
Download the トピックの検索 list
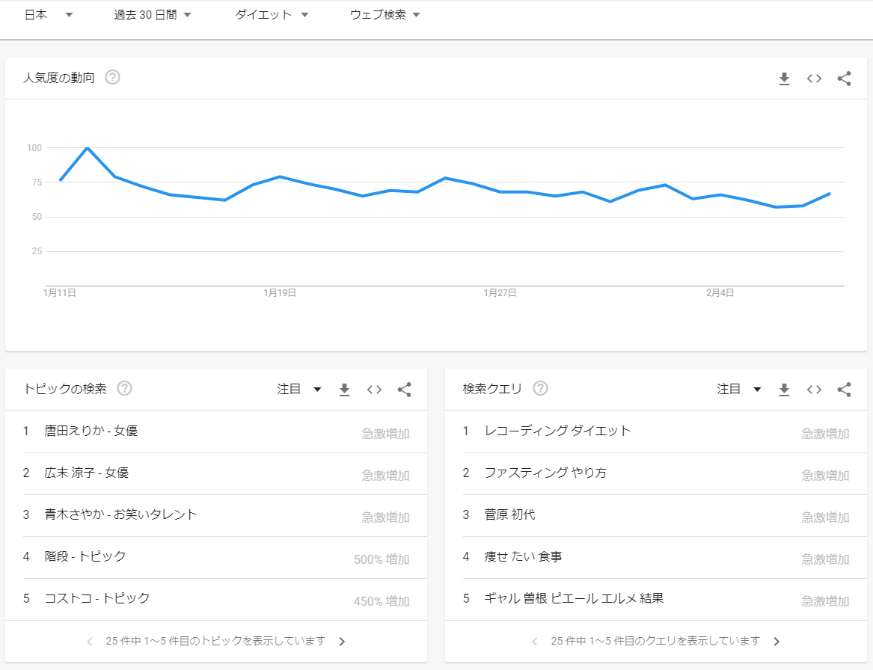click(x=344, y=389)
